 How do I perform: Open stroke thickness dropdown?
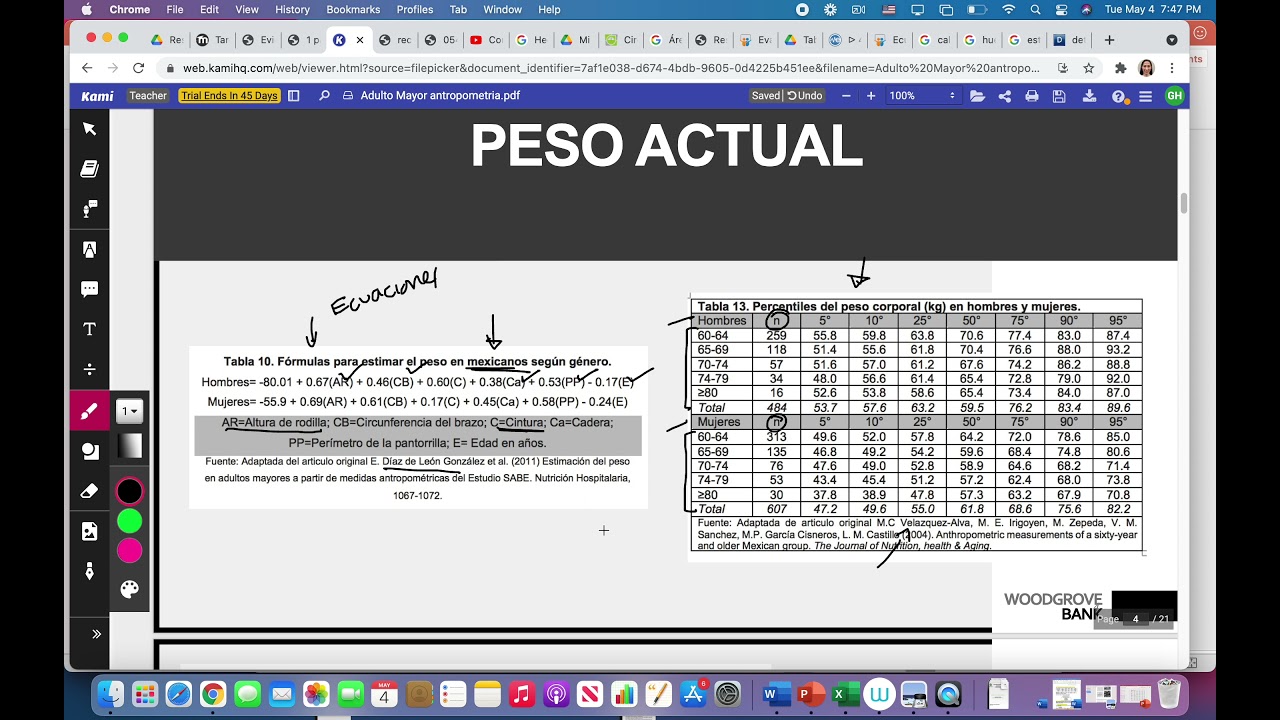click(130, 411)
